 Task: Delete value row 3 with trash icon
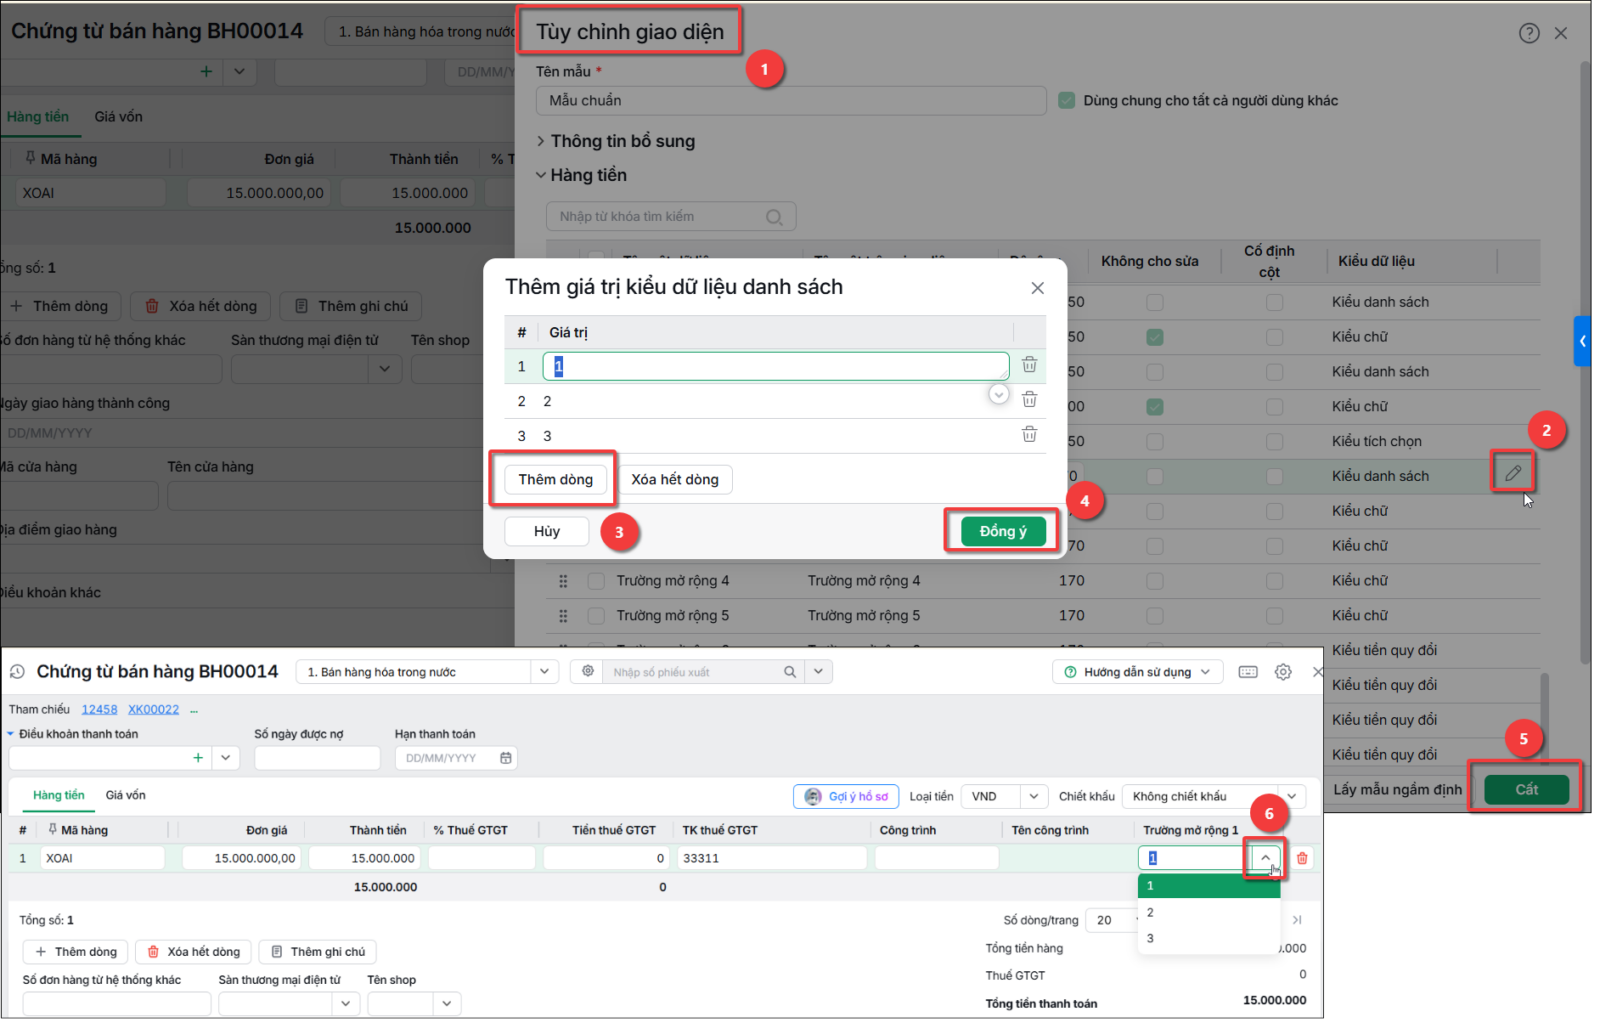(1029, 434)
